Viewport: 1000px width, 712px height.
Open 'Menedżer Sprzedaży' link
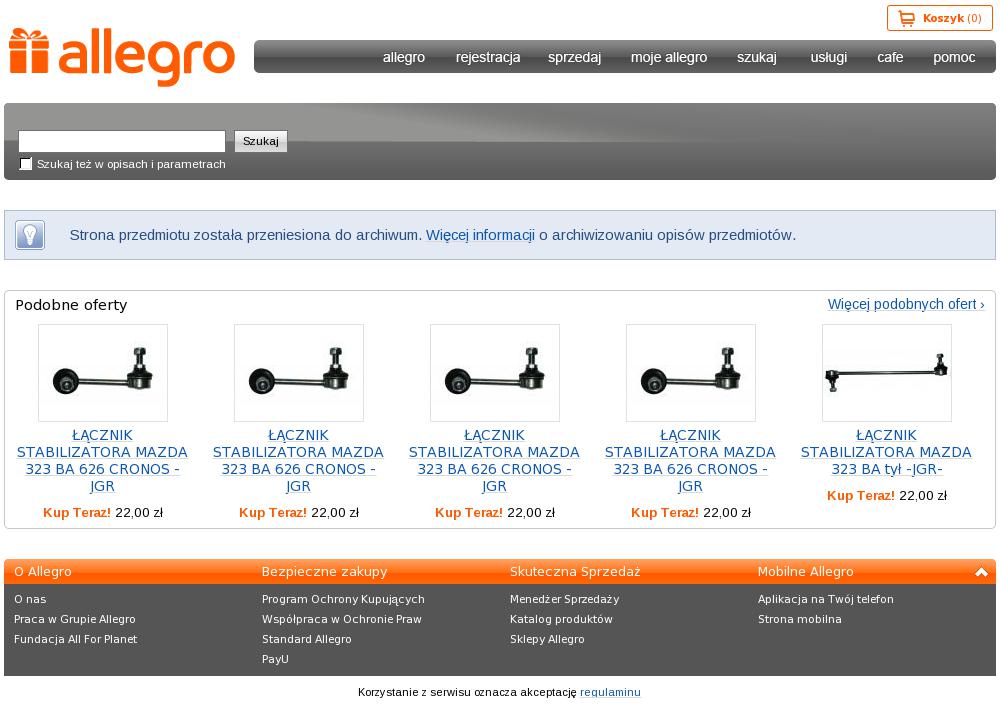click(564, 599)
